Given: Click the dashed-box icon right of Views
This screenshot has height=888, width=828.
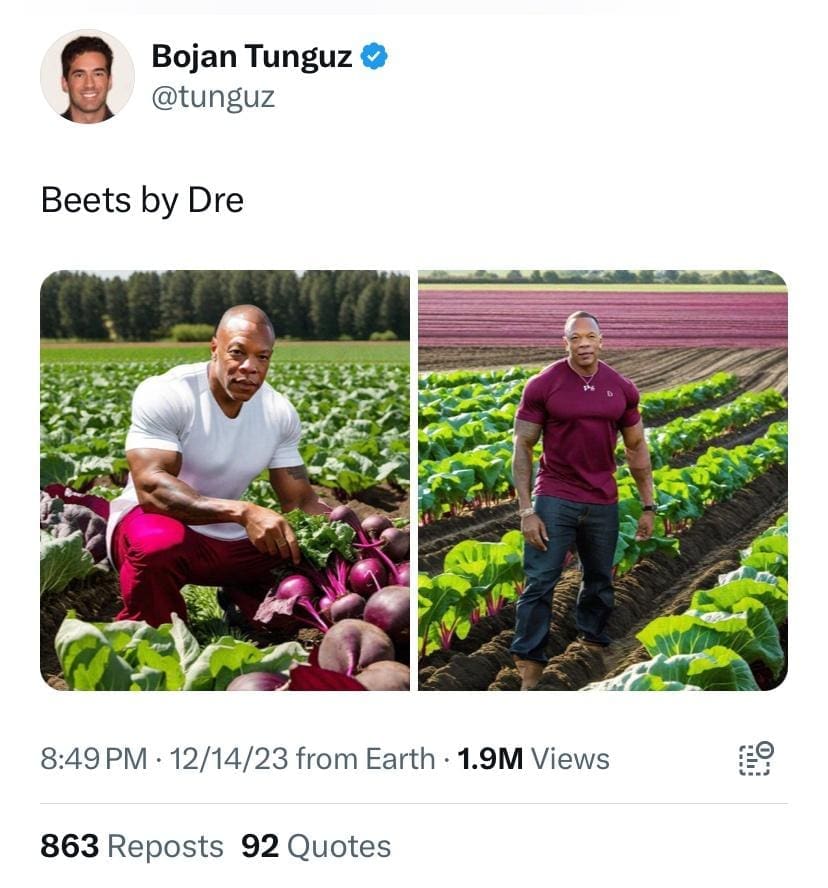Looking at the screenshot, I should [755, 758].
